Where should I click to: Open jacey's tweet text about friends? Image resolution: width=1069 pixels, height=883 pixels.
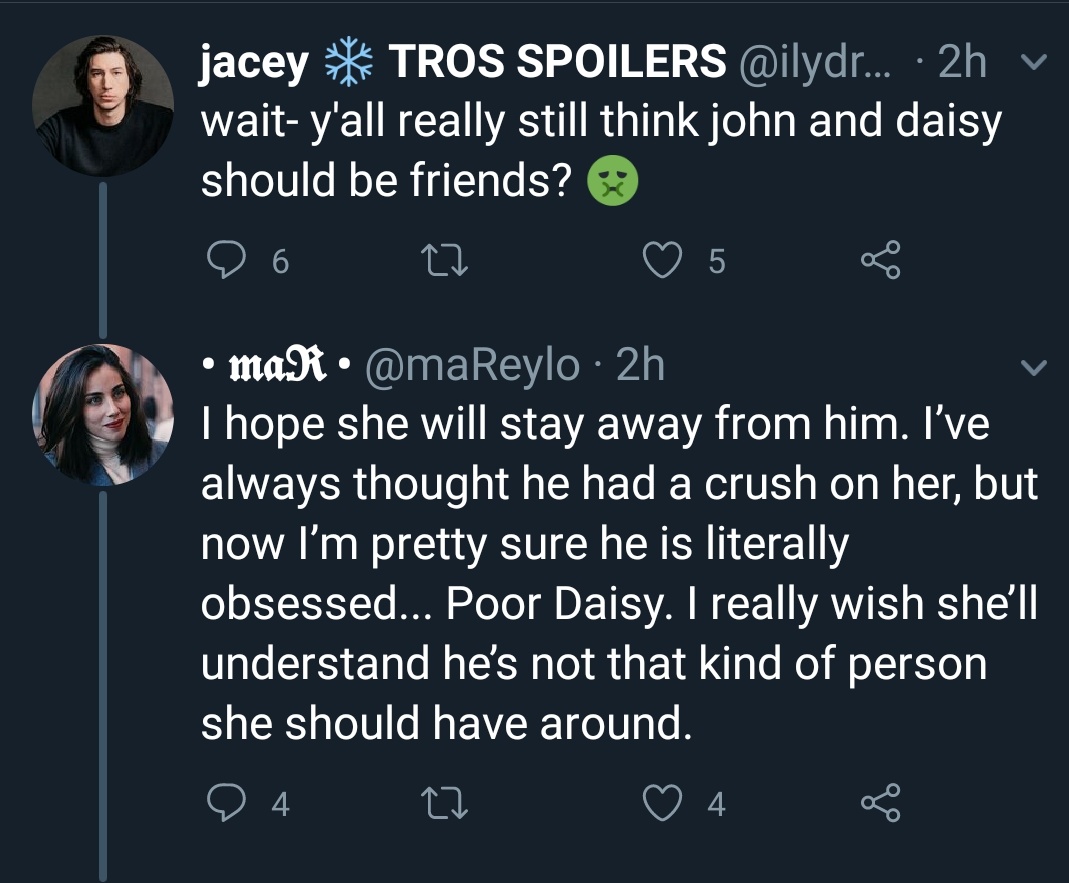pyautogui.click(x=600, y=152)
